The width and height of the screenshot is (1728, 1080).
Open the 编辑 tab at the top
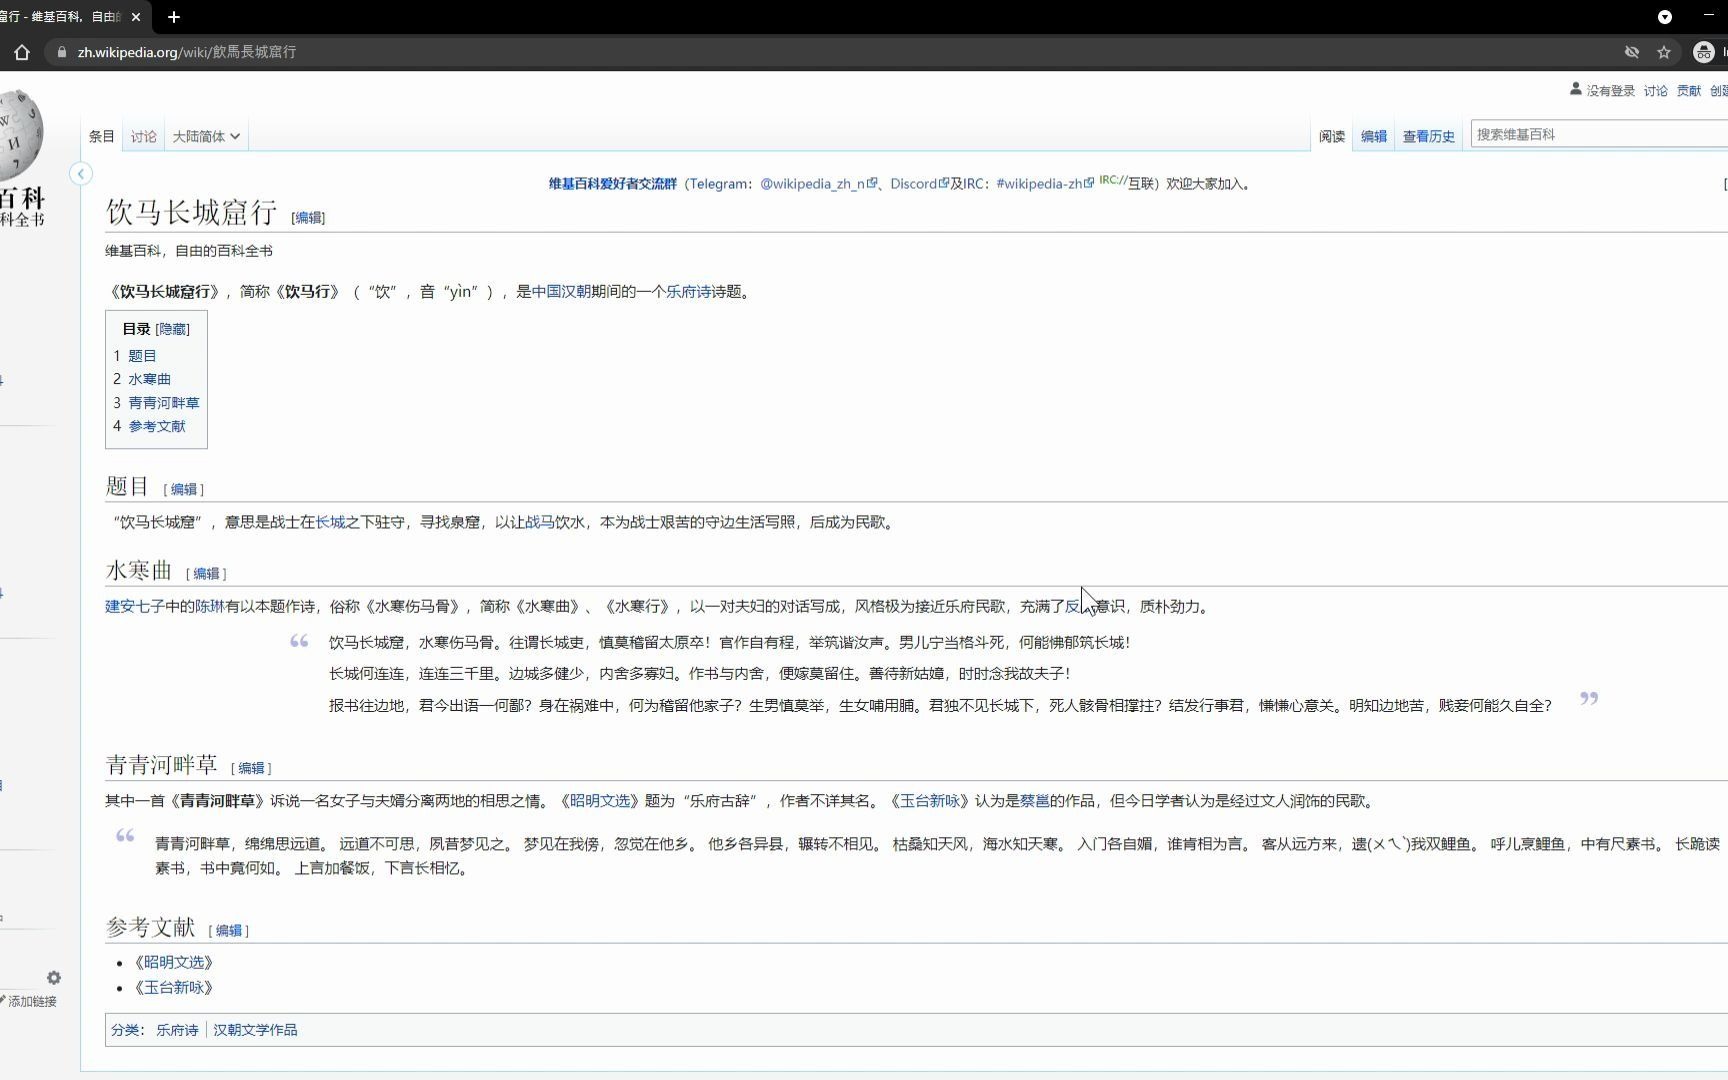(x=1374, y=136)
